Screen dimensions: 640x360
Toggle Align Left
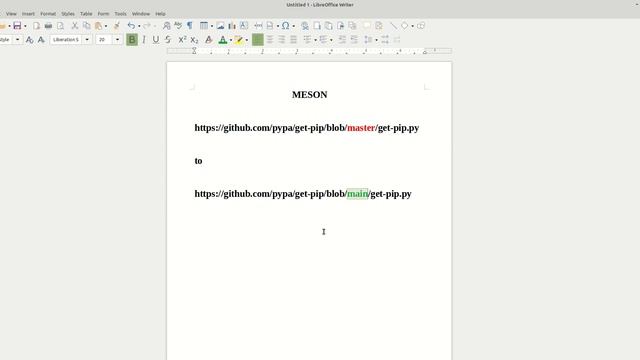[x=258, y=40]
